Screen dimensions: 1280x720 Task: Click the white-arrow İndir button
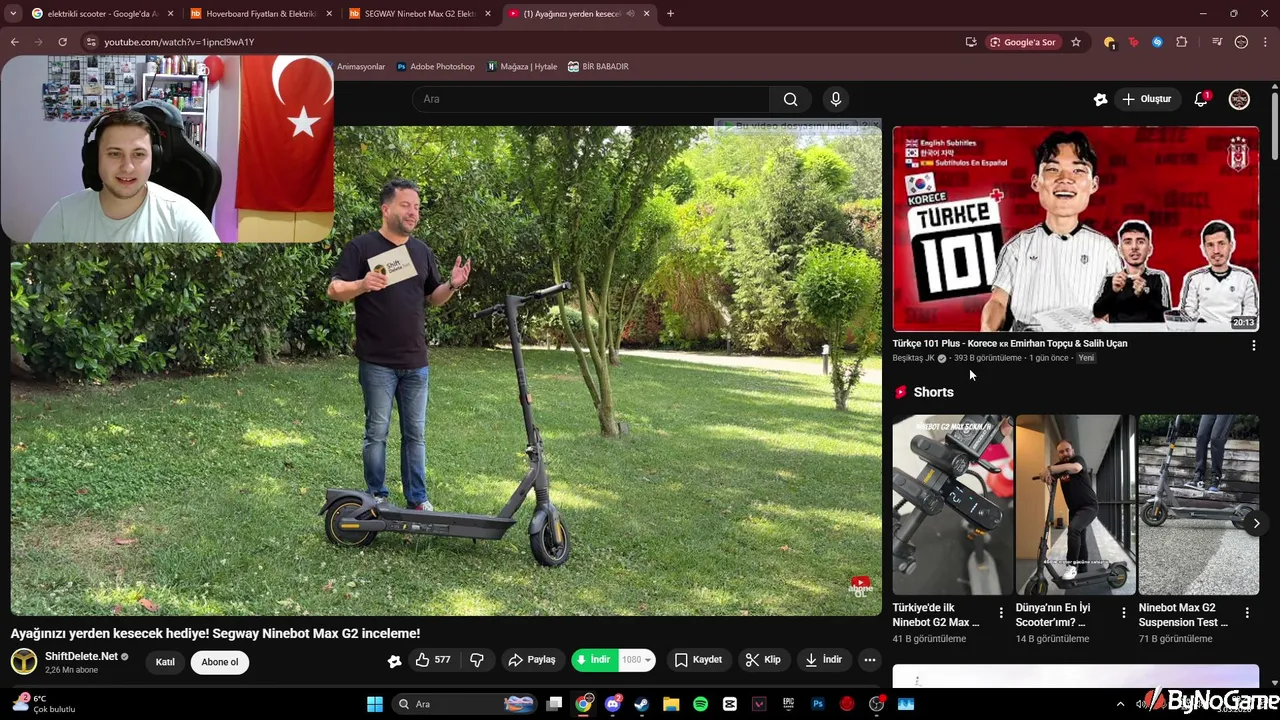point(823,660)
